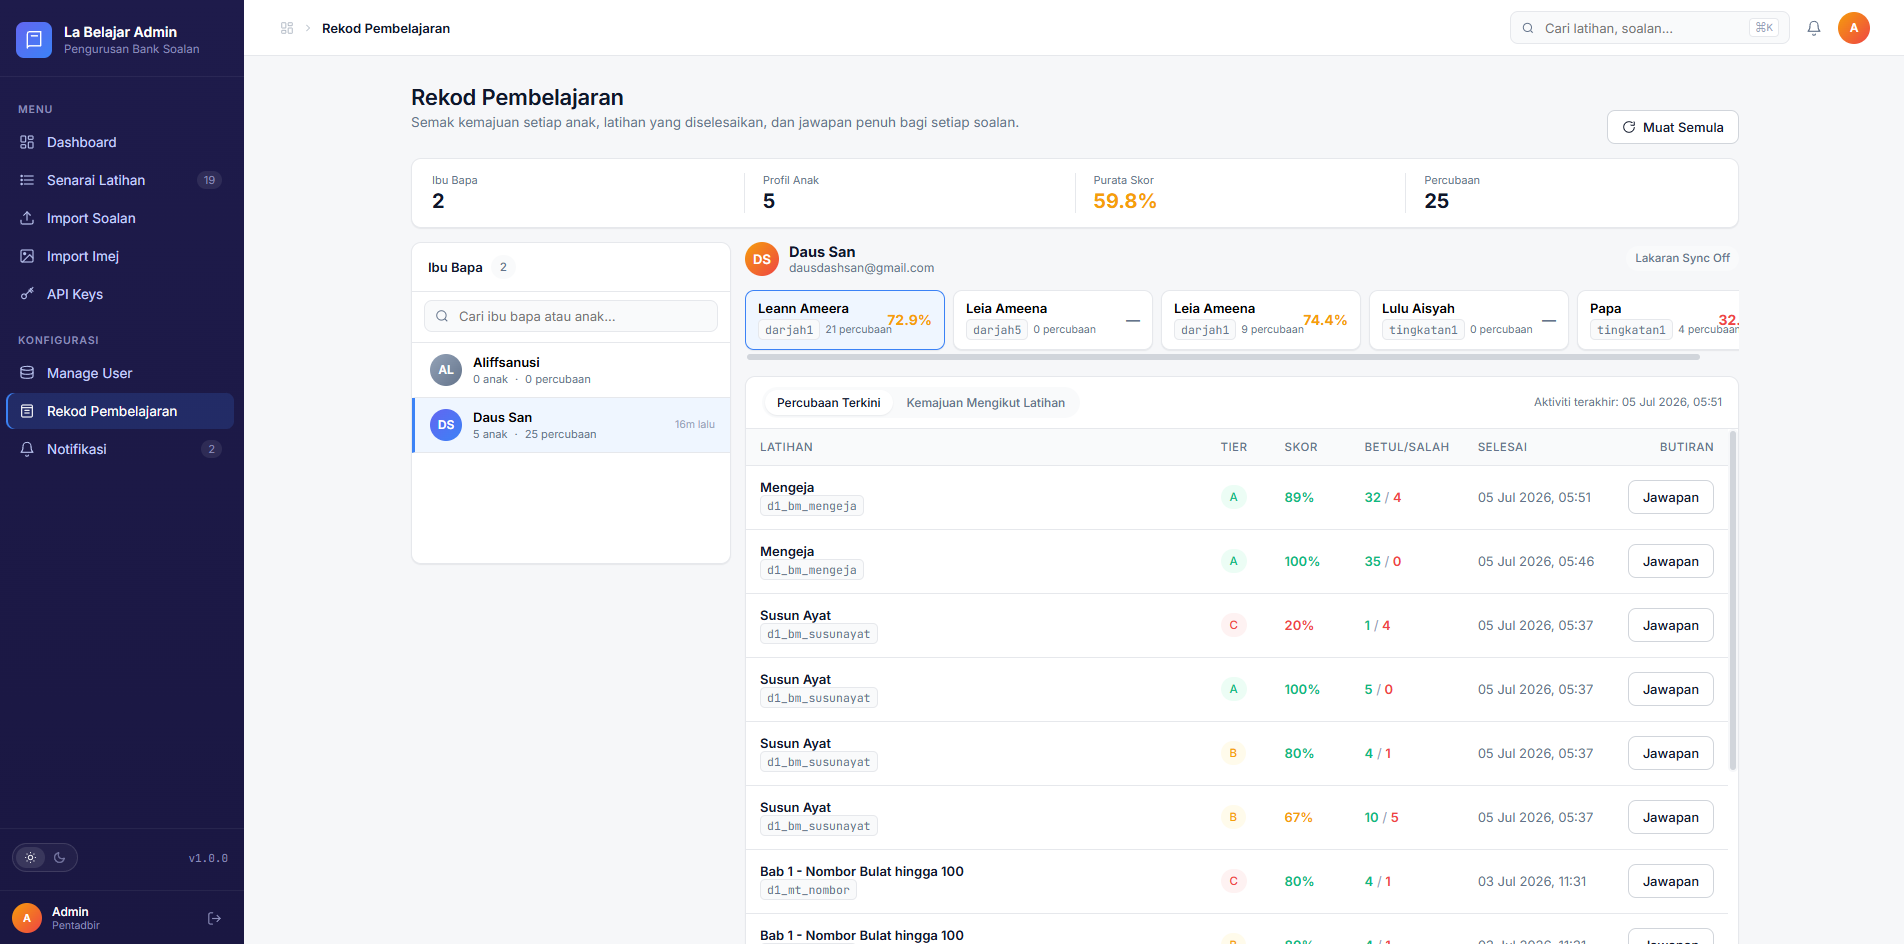Click the La Belajar Admin logo icon
1904x944 pixels.
[x=34, y=40]
